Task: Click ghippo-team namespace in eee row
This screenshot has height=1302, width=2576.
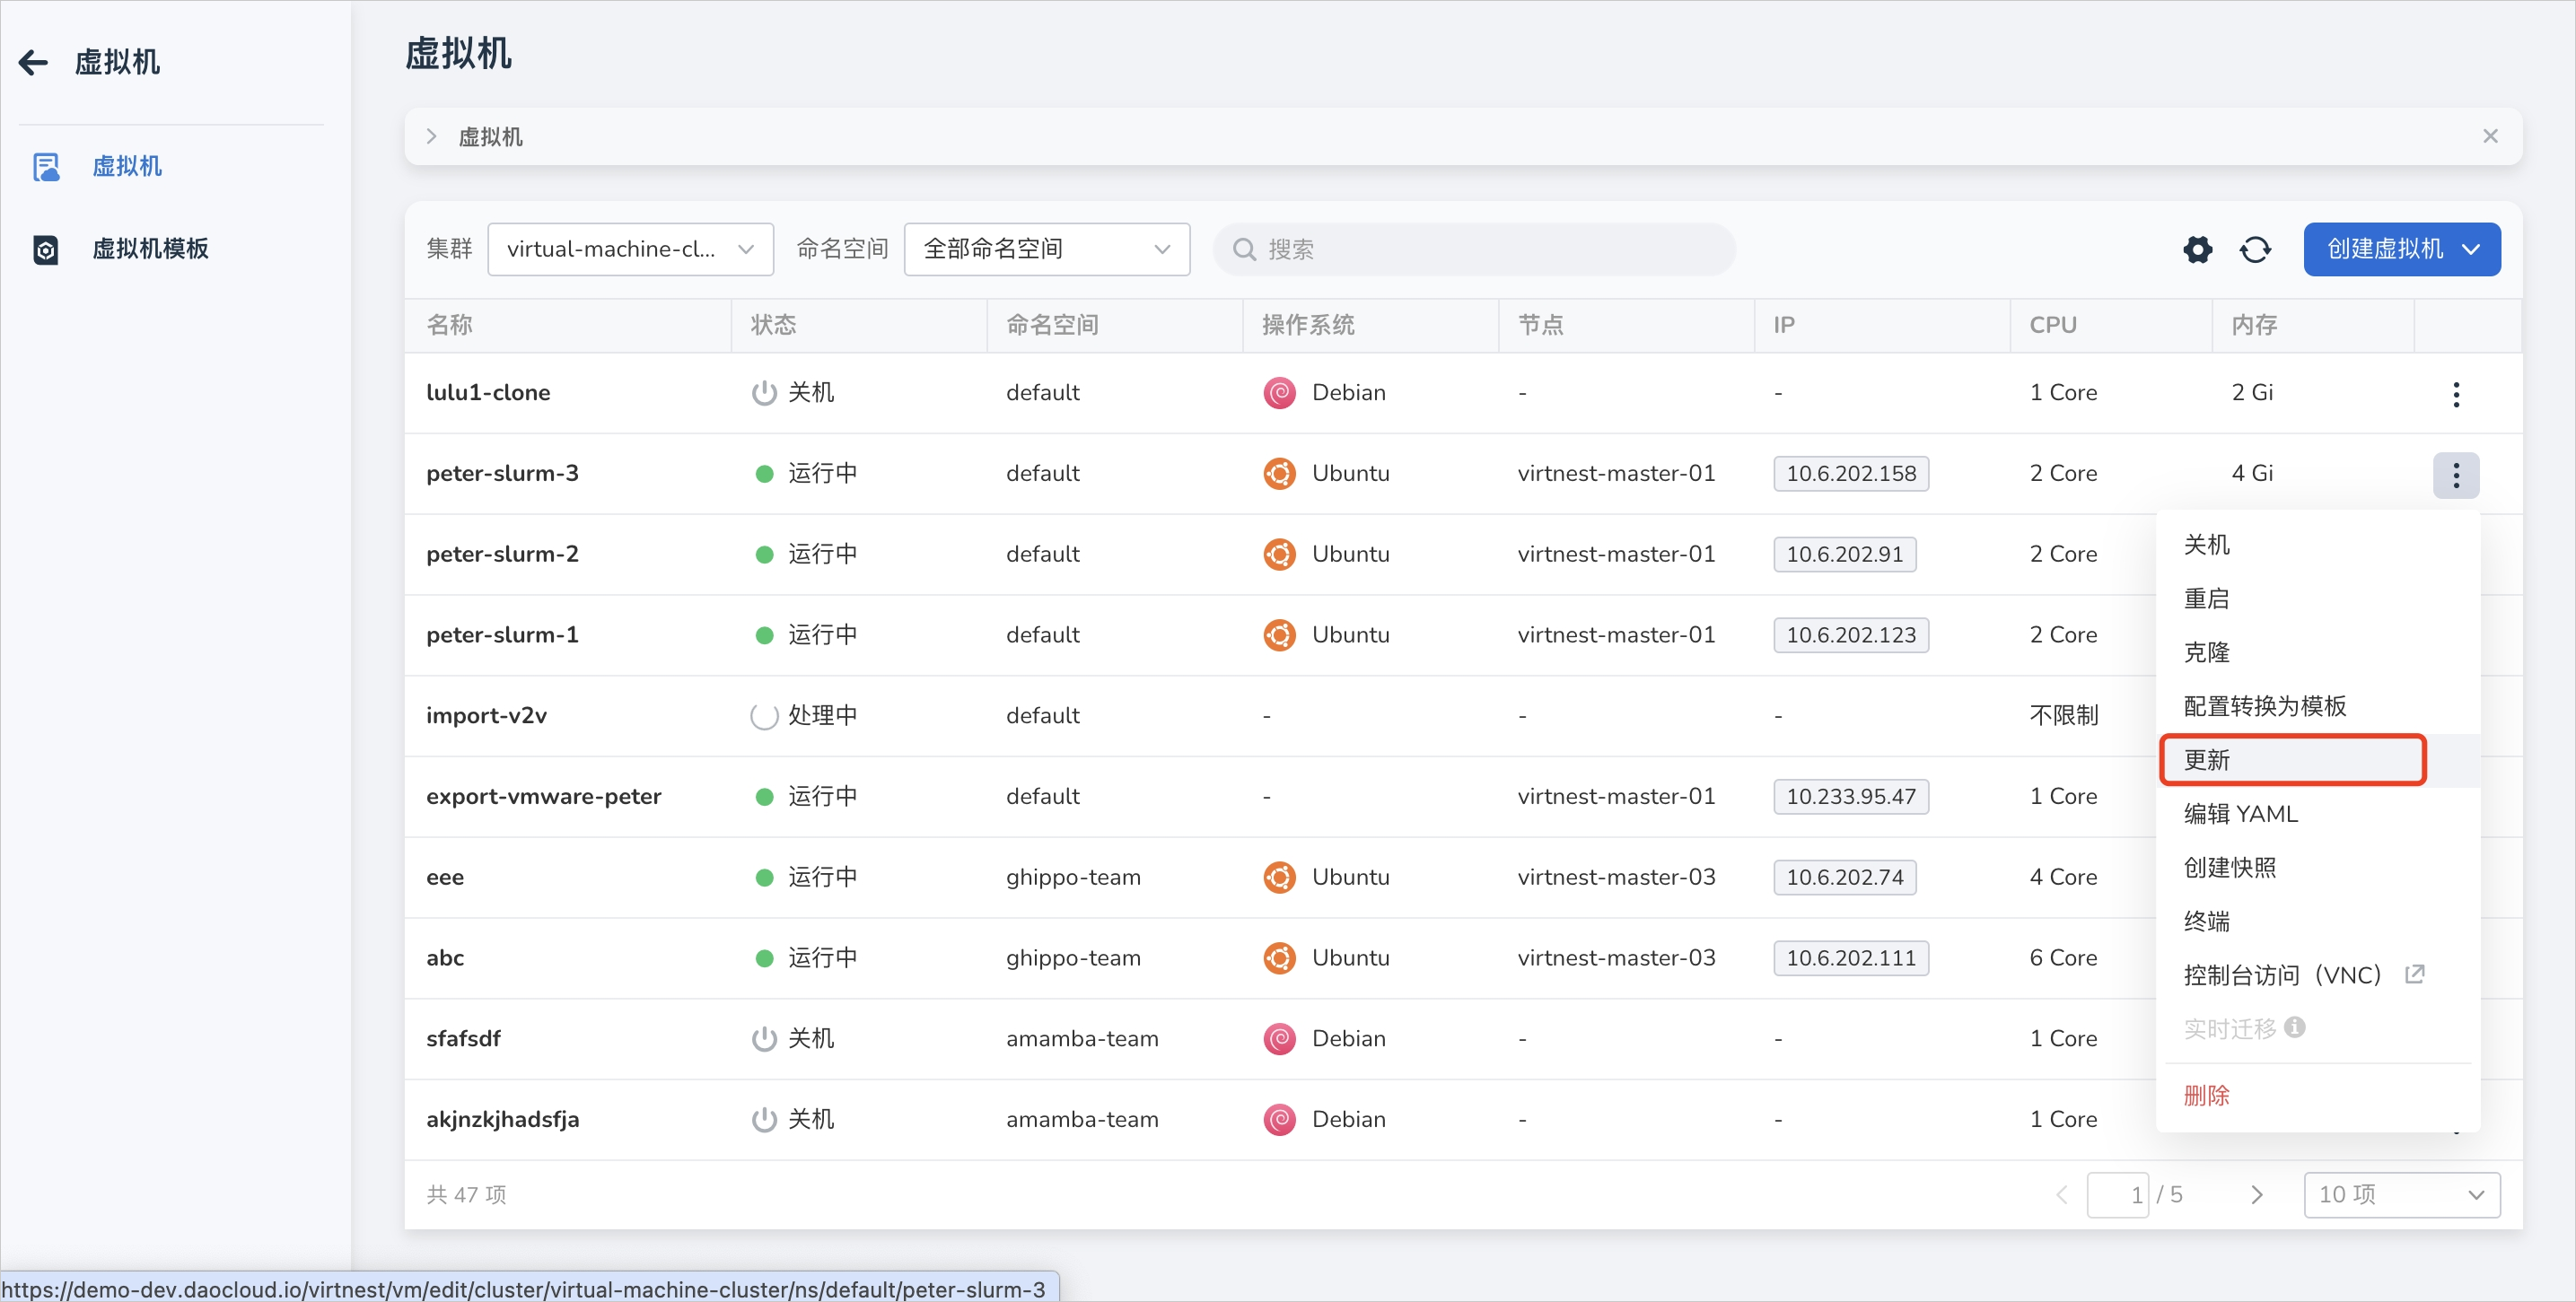Action: [x=1073, y=878]
